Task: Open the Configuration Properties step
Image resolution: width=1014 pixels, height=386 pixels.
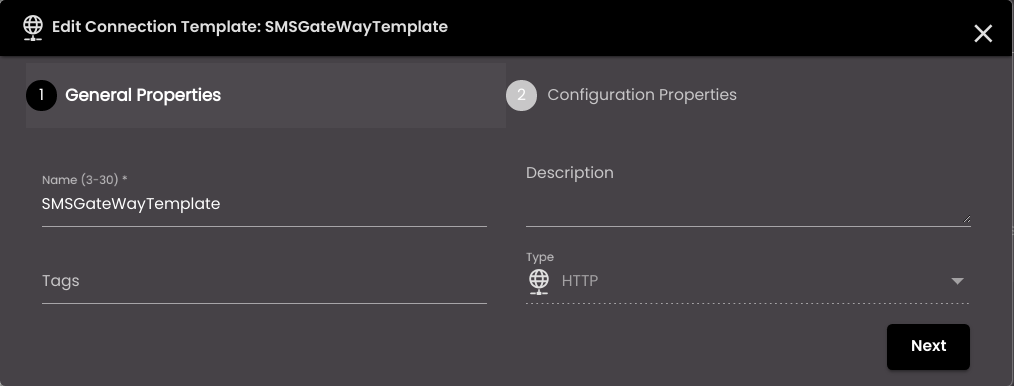Action: 642,95
